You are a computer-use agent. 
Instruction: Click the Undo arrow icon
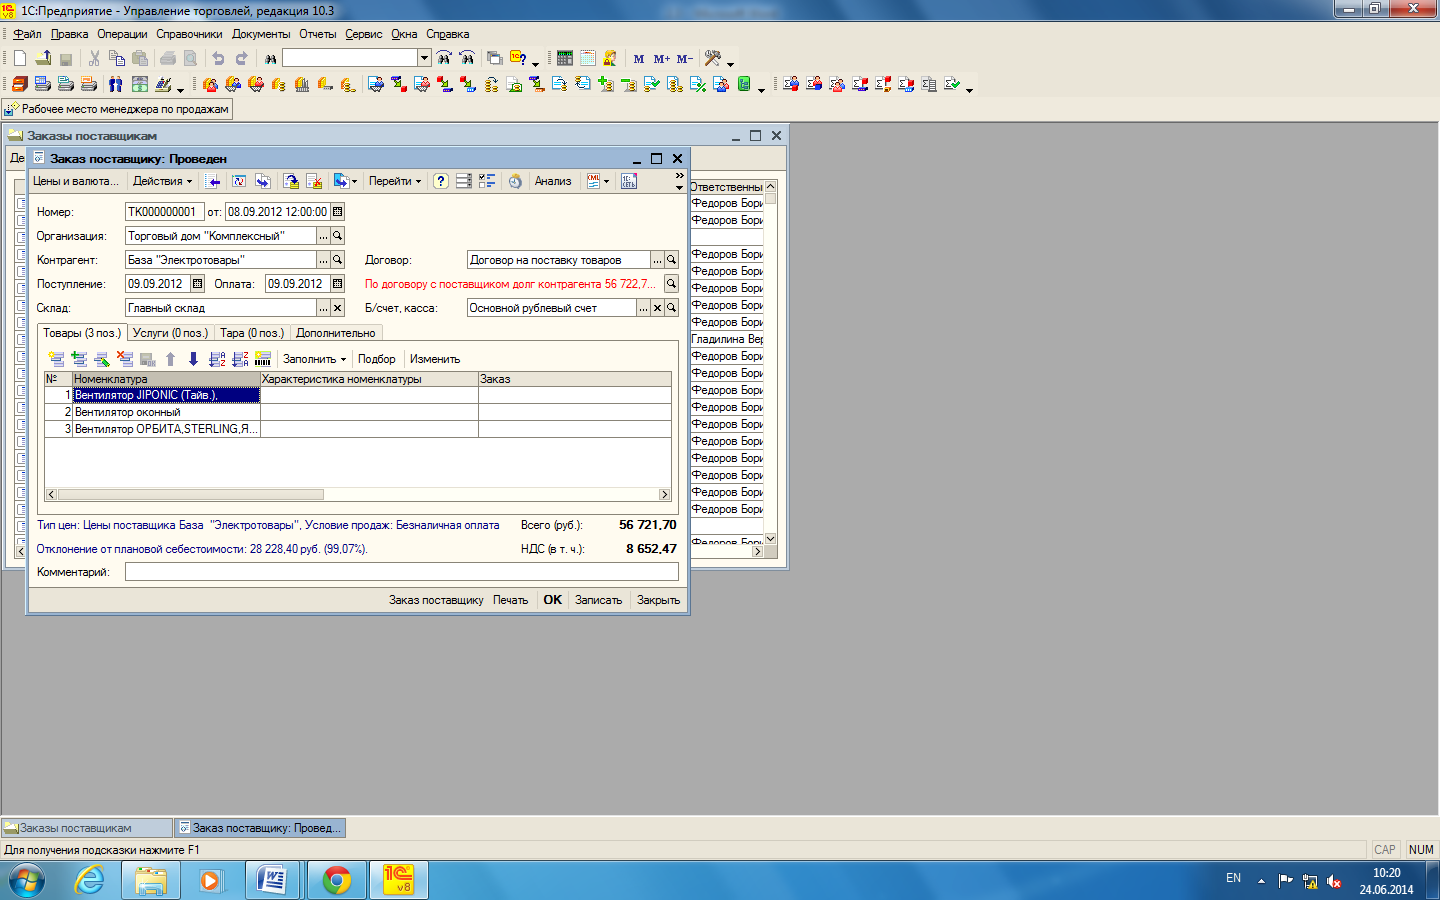pyautogui.click(x=218, y=59)
